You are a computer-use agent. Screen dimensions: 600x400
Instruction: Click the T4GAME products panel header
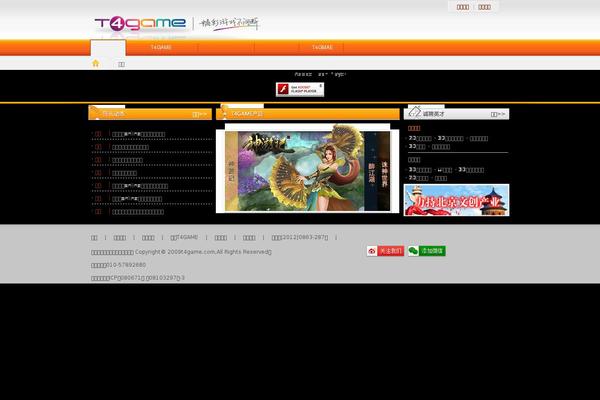point(308,114)
